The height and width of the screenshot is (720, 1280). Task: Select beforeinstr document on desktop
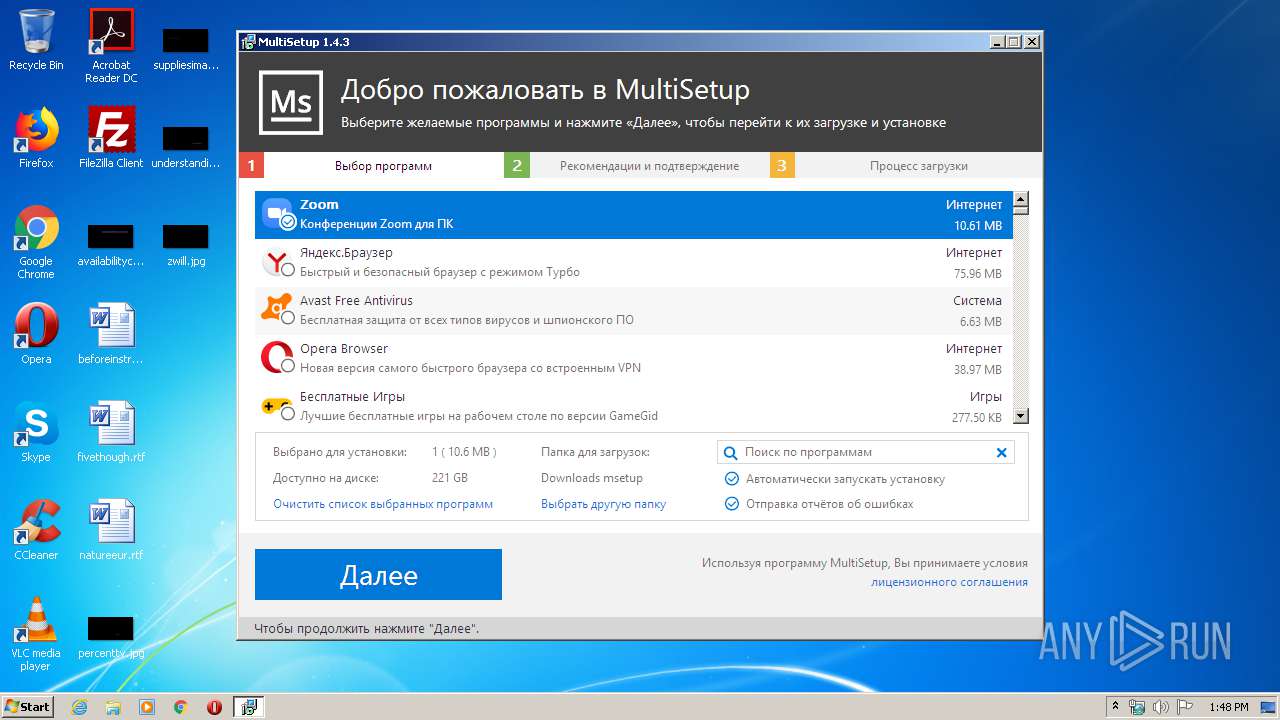111,334
